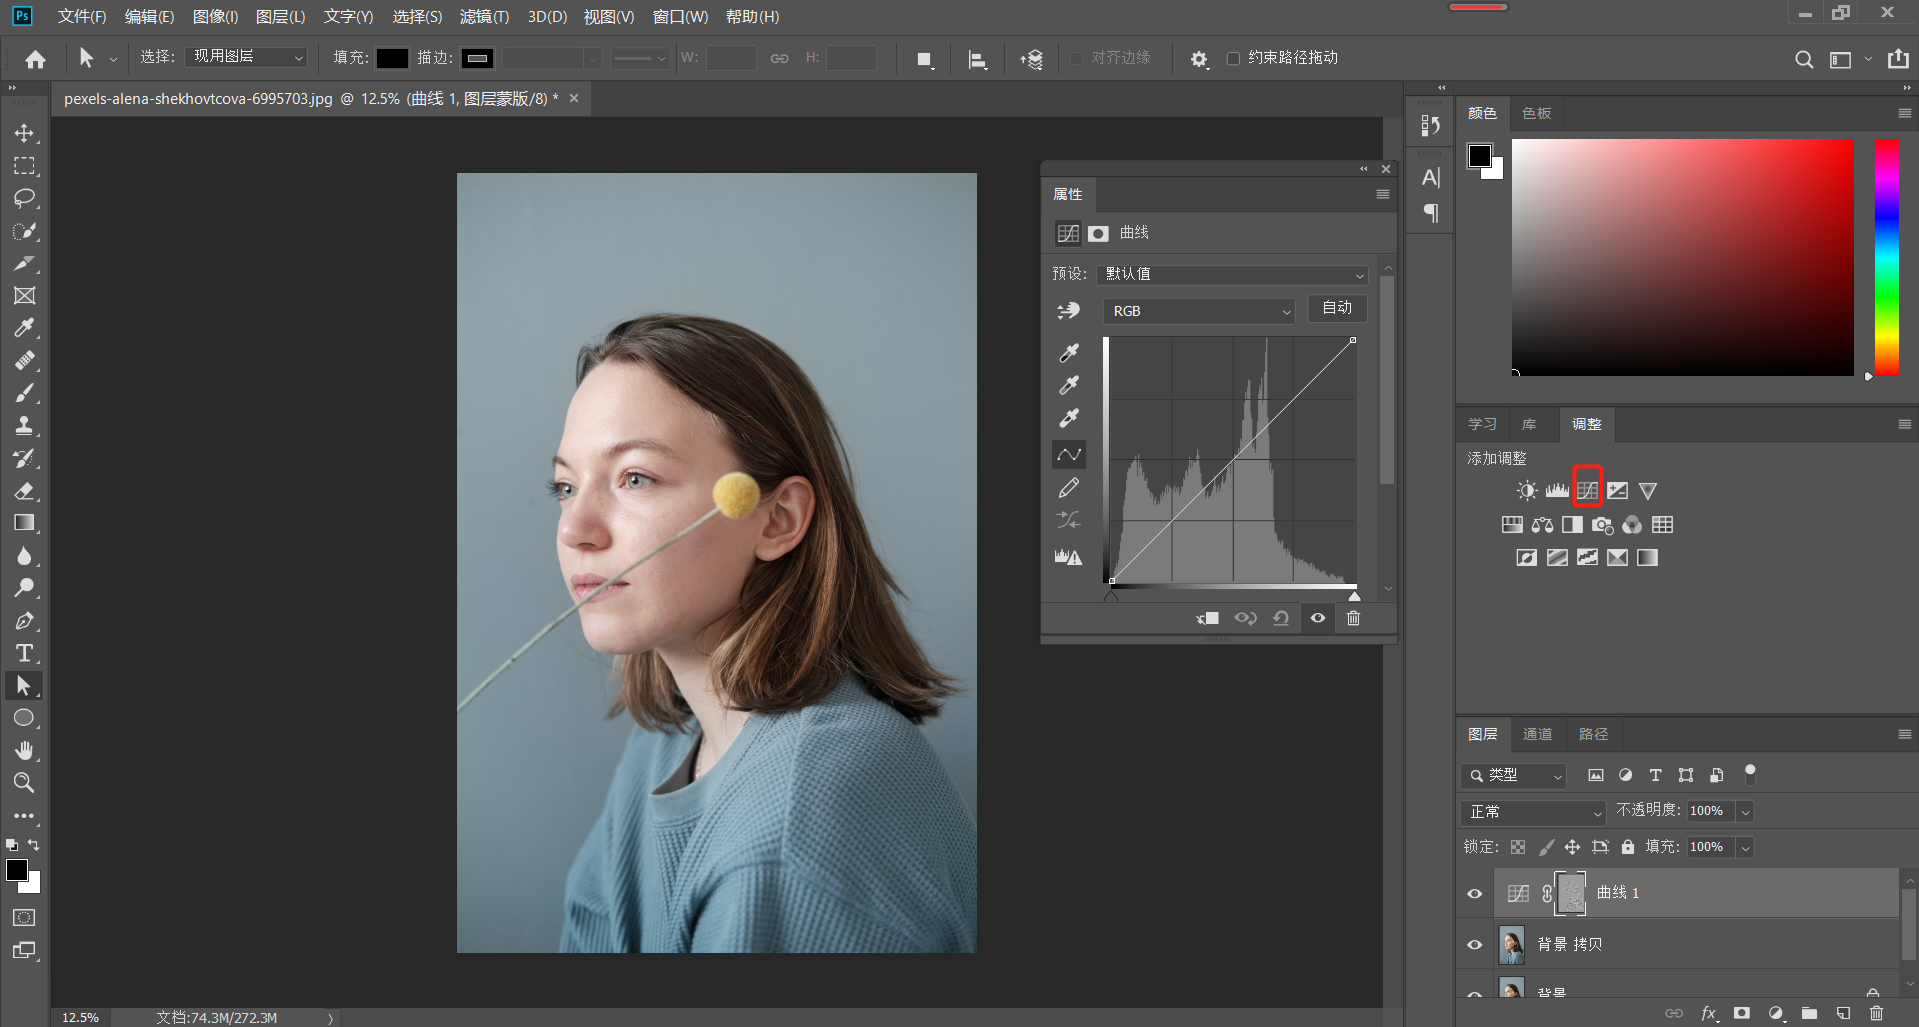This screenshot has width=1919, height=1027.
Task: Open the 文件(F) menu
Action: coord(81,16)
